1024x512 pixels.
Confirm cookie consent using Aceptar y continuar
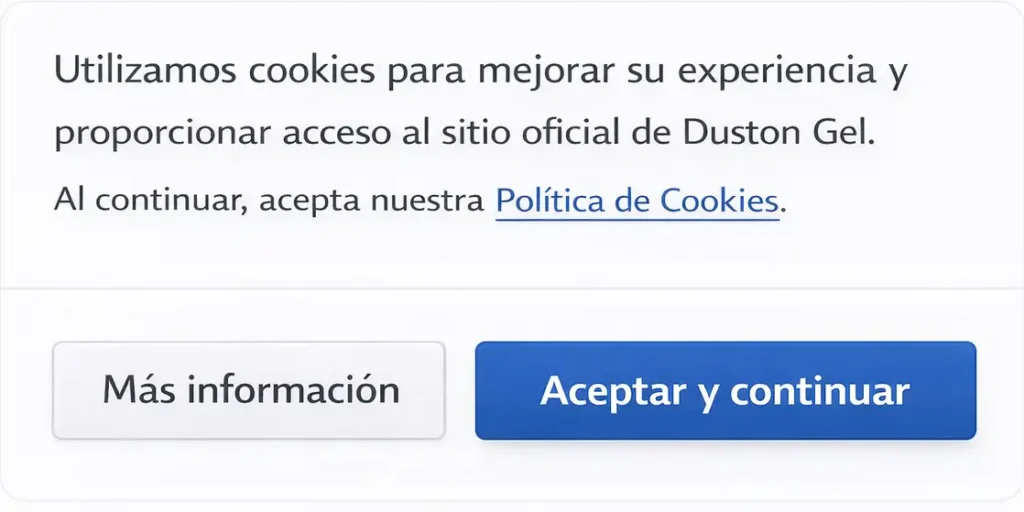(x=726, y=391)
